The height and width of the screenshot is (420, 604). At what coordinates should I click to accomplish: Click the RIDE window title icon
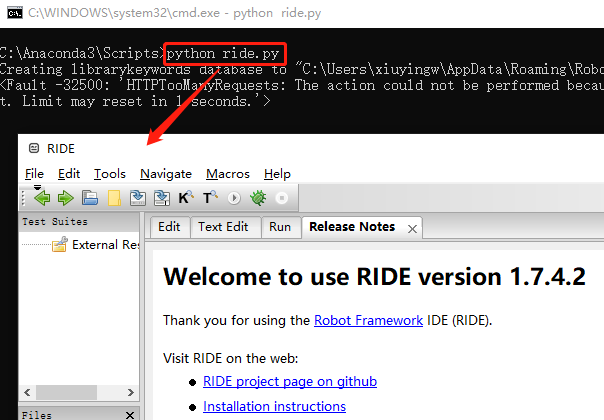pyautogui.click(x=34, y=148)
